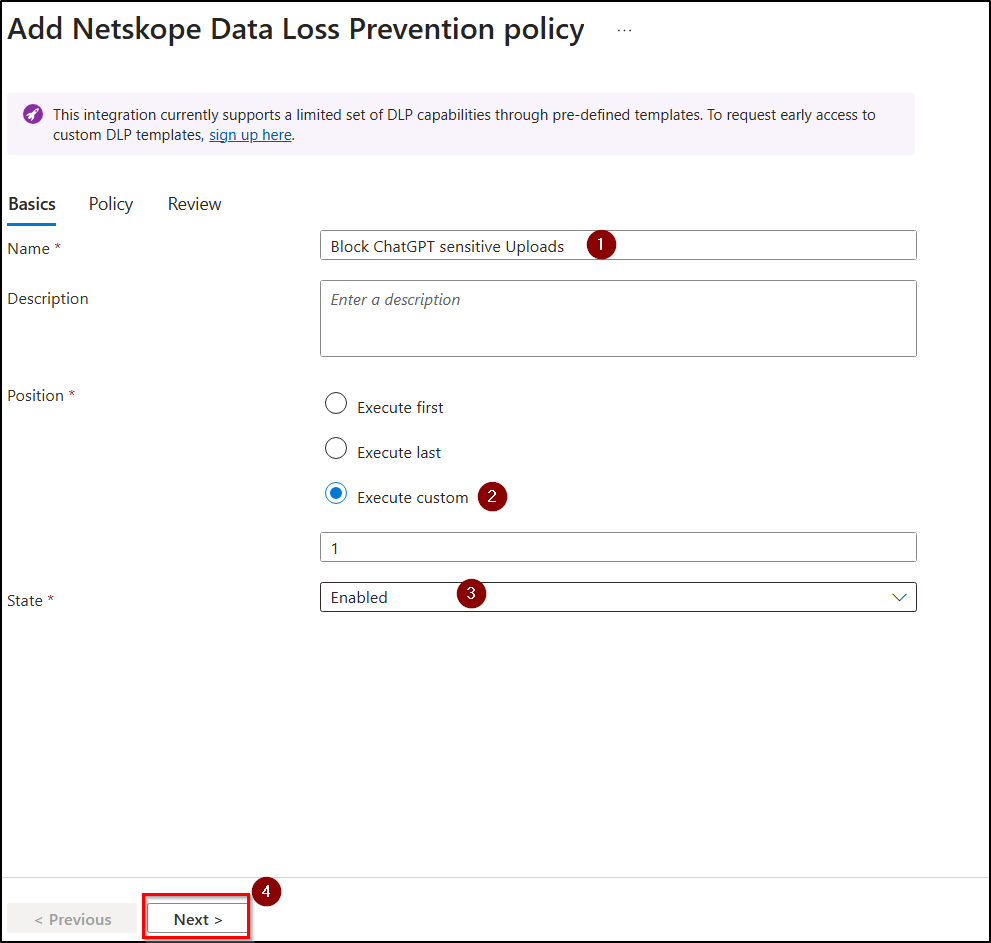The image size is (991, 943).
Task: Go to the Review tab
Action: click(194, 204)
